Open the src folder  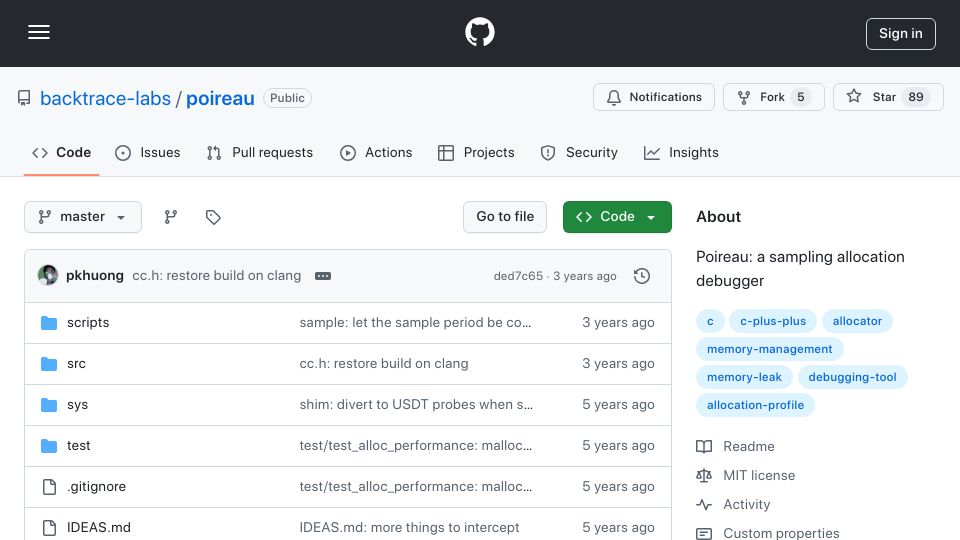[76, 364]
